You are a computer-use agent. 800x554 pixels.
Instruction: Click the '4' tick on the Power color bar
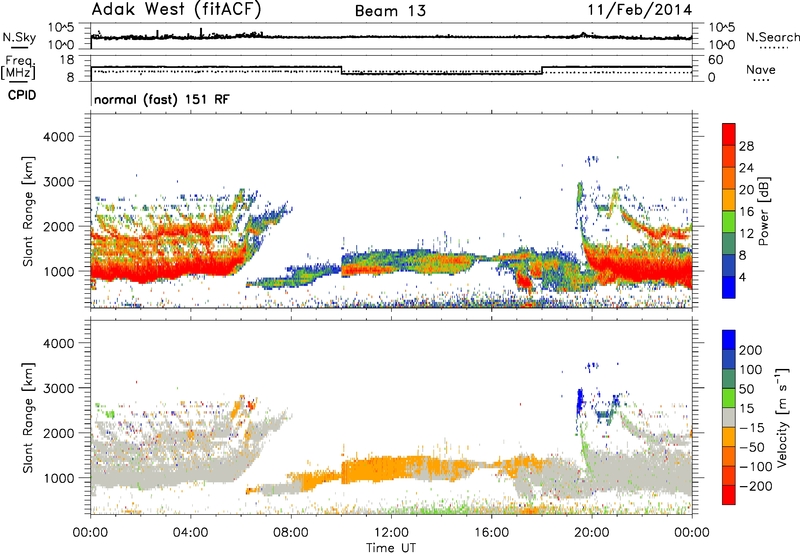coord(742,277)
